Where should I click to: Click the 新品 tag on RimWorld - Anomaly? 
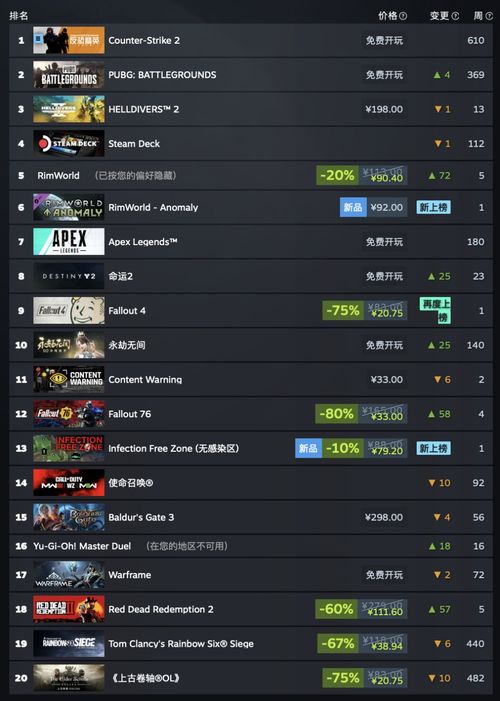tap(353, 207)
